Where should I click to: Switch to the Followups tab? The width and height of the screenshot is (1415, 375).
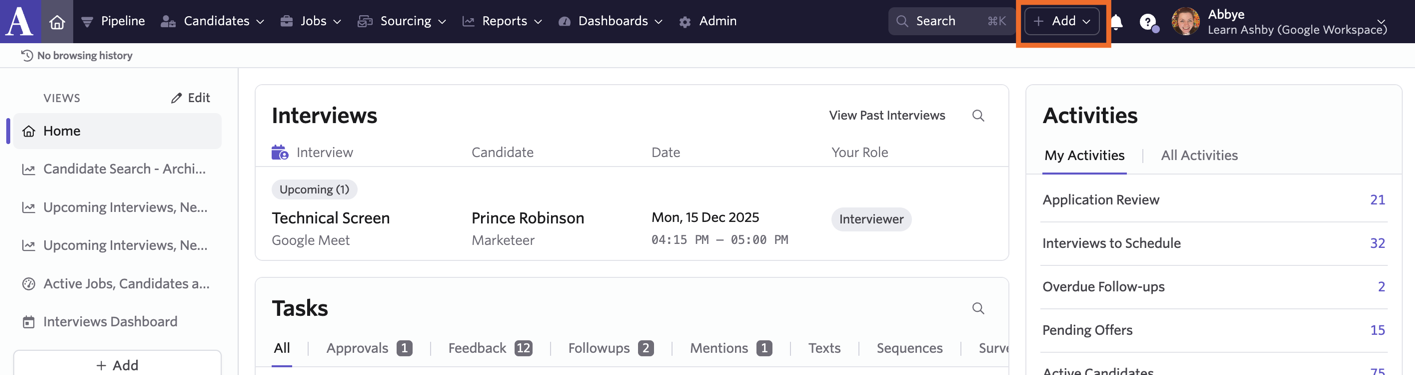(611, 348)
